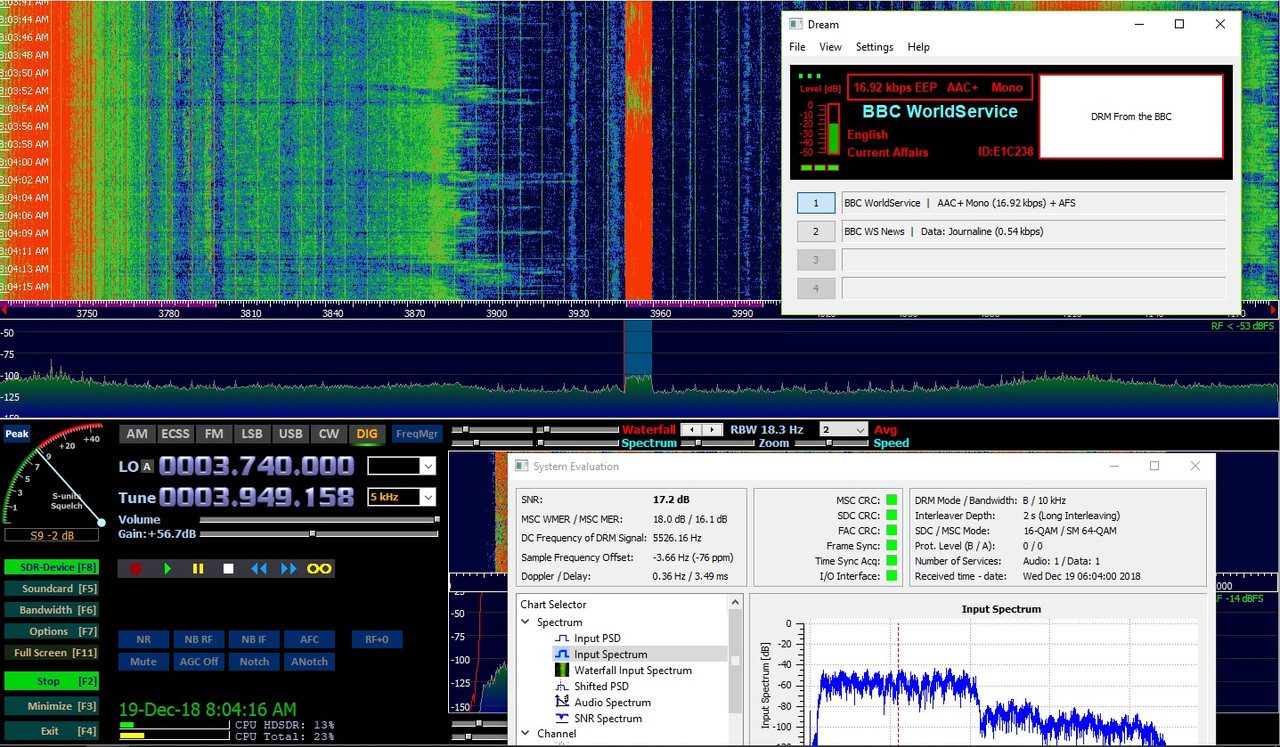Select FM demodulation mode
1280x747 pixels.
[213, 434]
